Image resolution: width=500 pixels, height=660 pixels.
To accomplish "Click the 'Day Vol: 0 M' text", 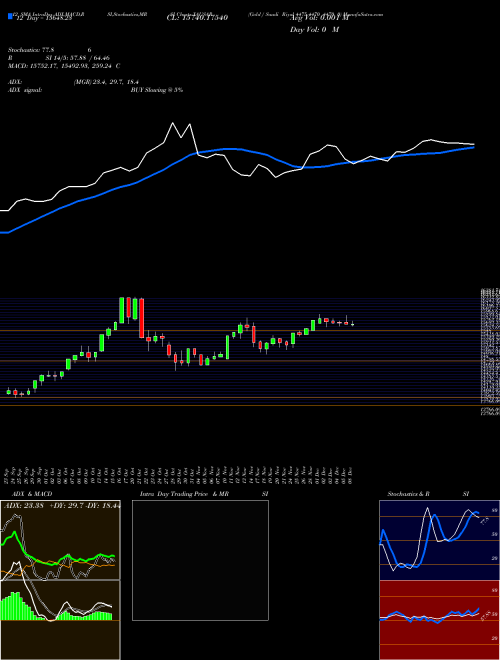I will [x=314, y=29].
